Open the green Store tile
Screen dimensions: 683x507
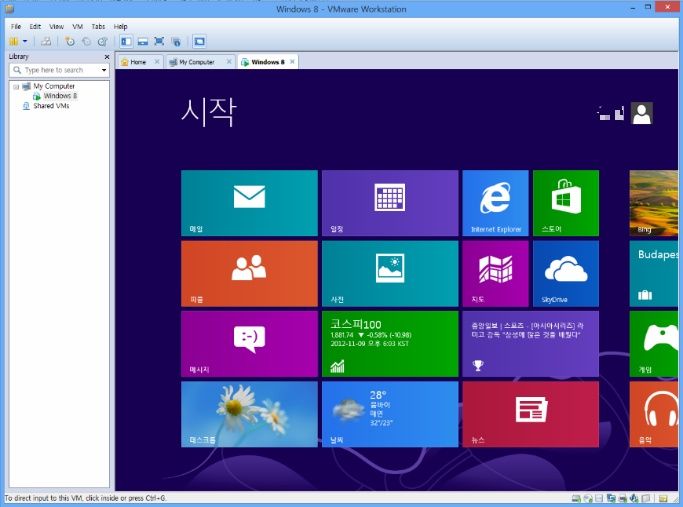click(x=566, y=203)
